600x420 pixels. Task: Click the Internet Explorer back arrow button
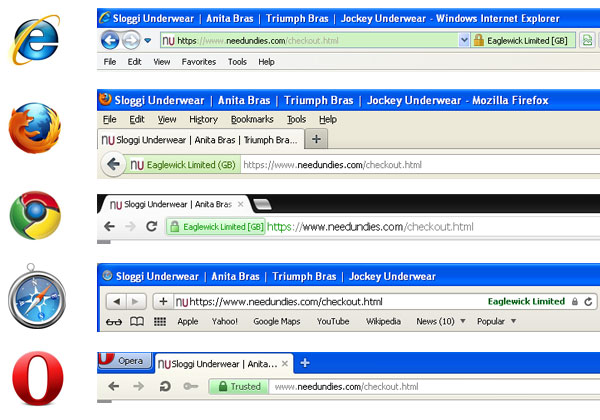tap(110, 40)
